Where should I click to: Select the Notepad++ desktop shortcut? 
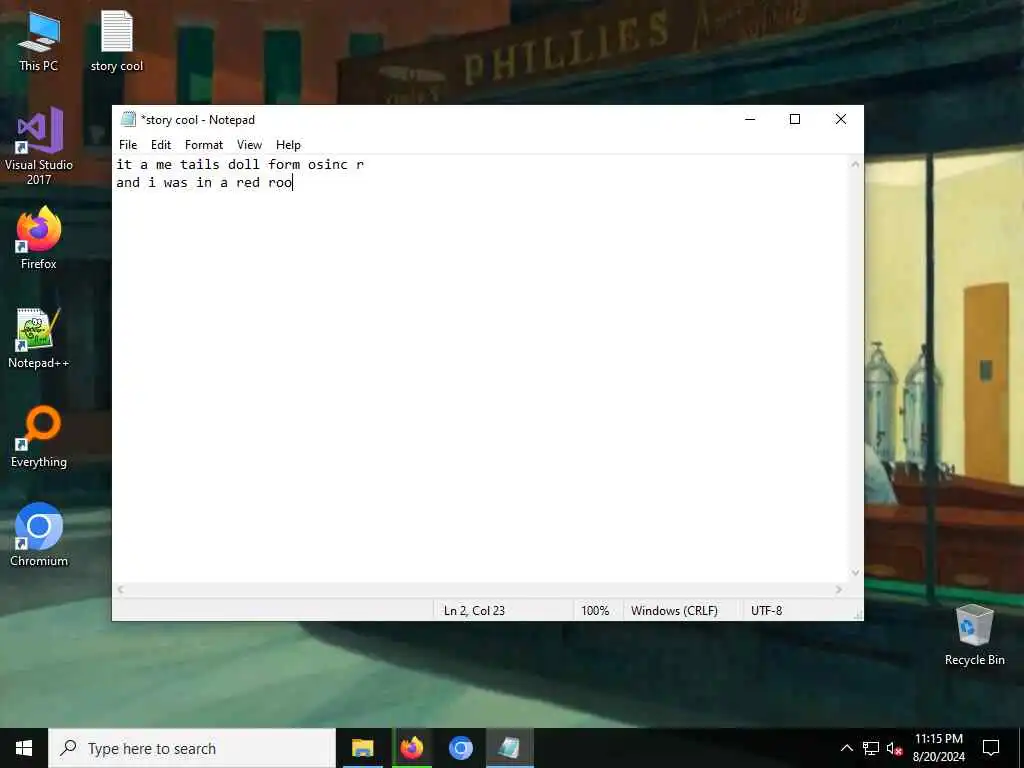(x=39, y=338)
